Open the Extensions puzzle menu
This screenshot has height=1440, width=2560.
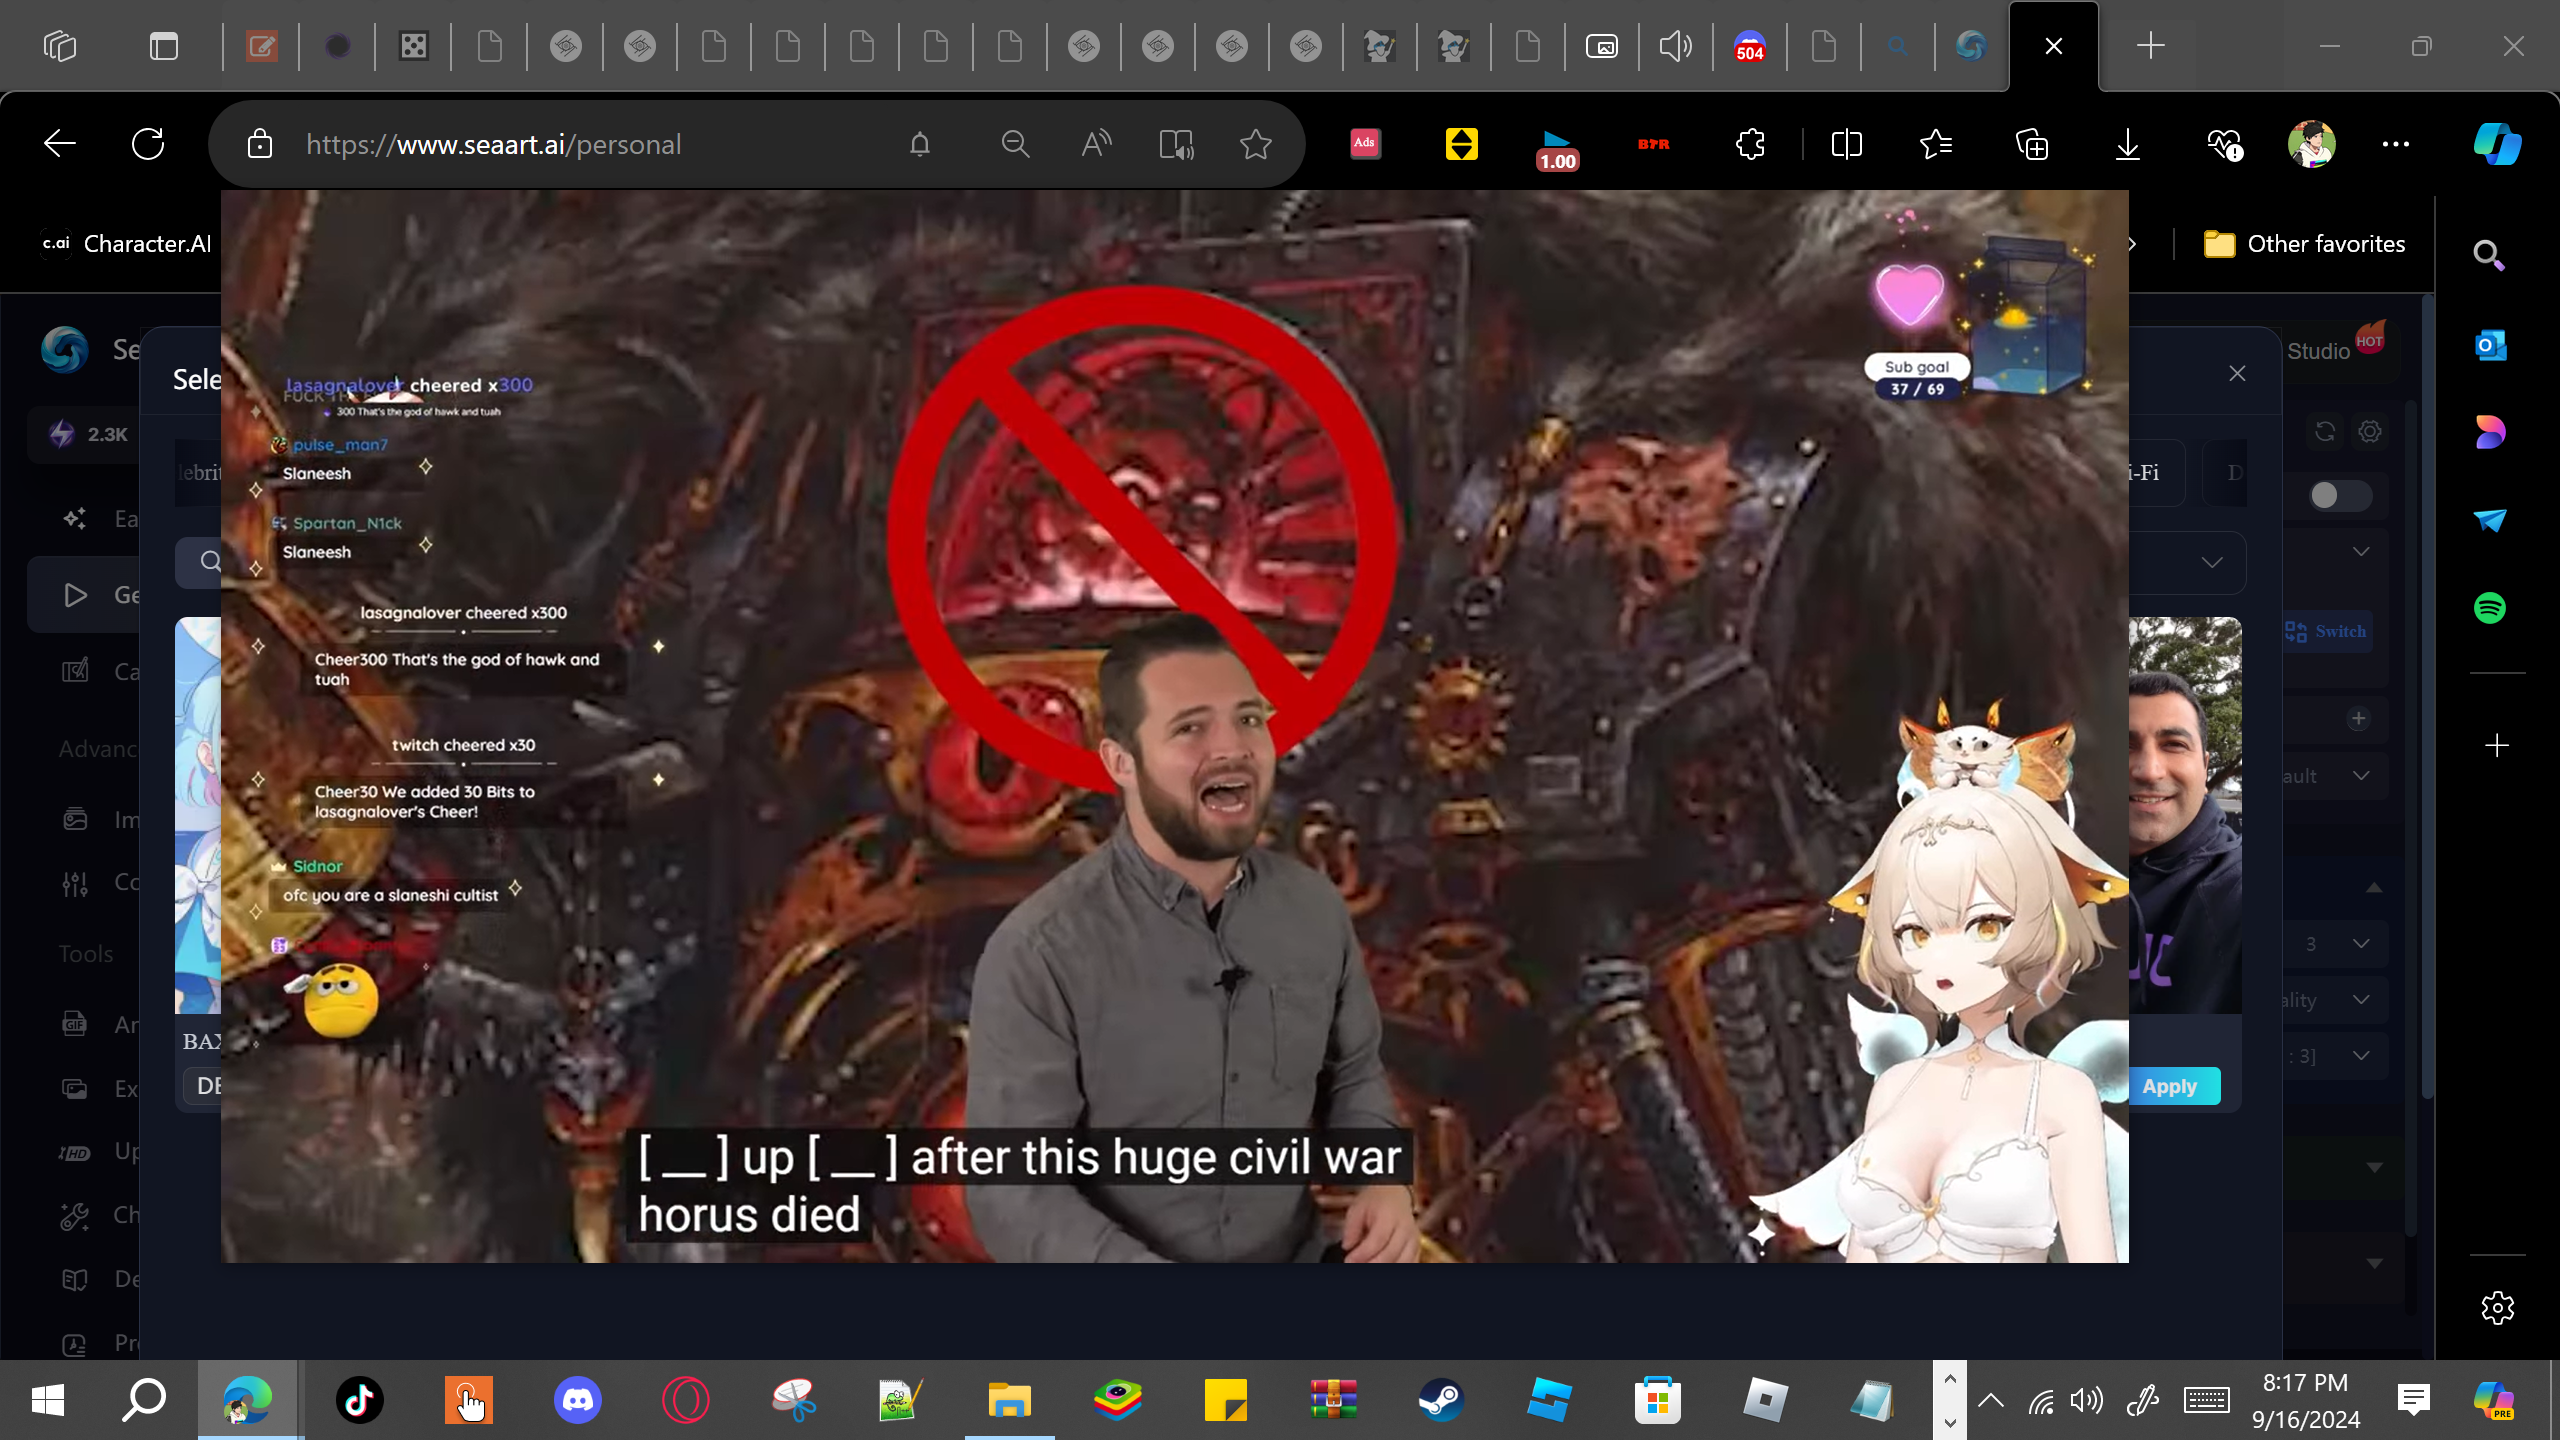pos(1750,144)
